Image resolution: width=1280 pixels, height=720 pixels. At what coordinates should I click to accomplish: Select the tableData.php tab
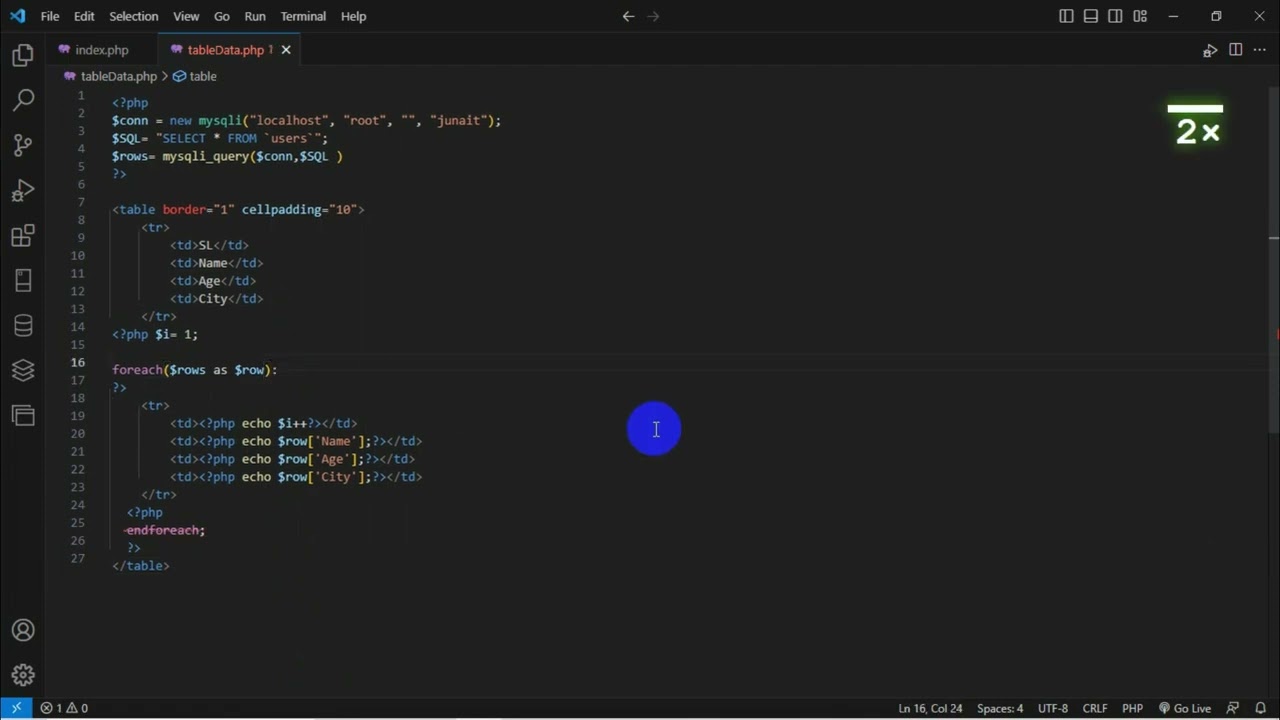pyautogui.click(x=225, y=50)
